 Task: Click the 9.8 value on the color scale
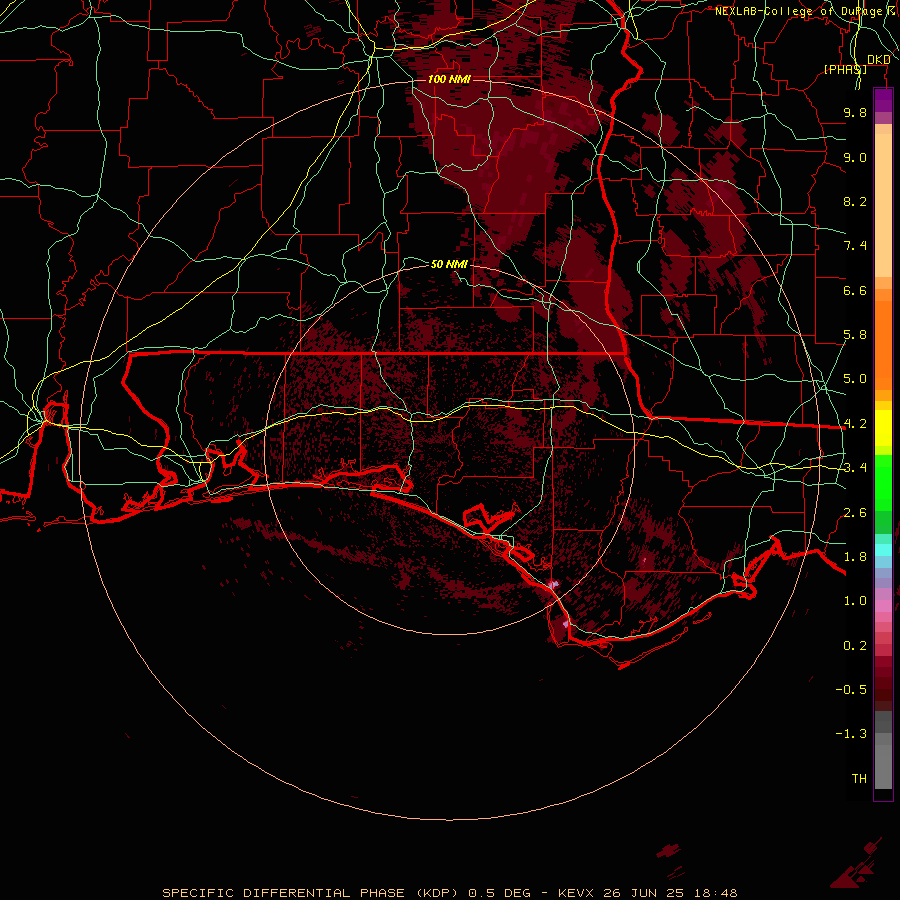pos(855,112)
